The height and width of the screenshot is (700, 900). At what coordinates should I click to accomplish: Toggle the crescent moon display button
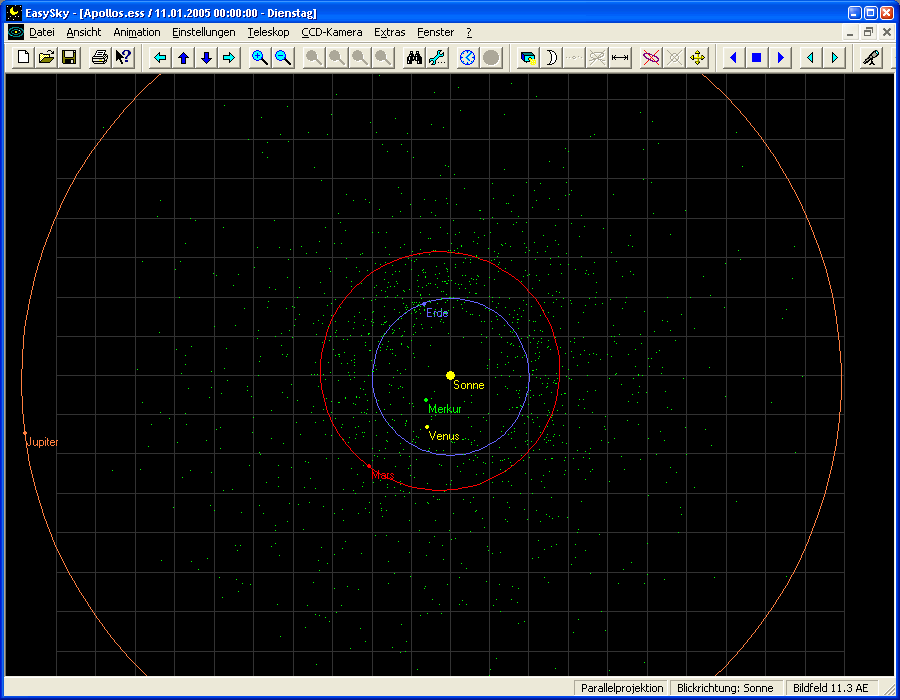pos(551,58)
